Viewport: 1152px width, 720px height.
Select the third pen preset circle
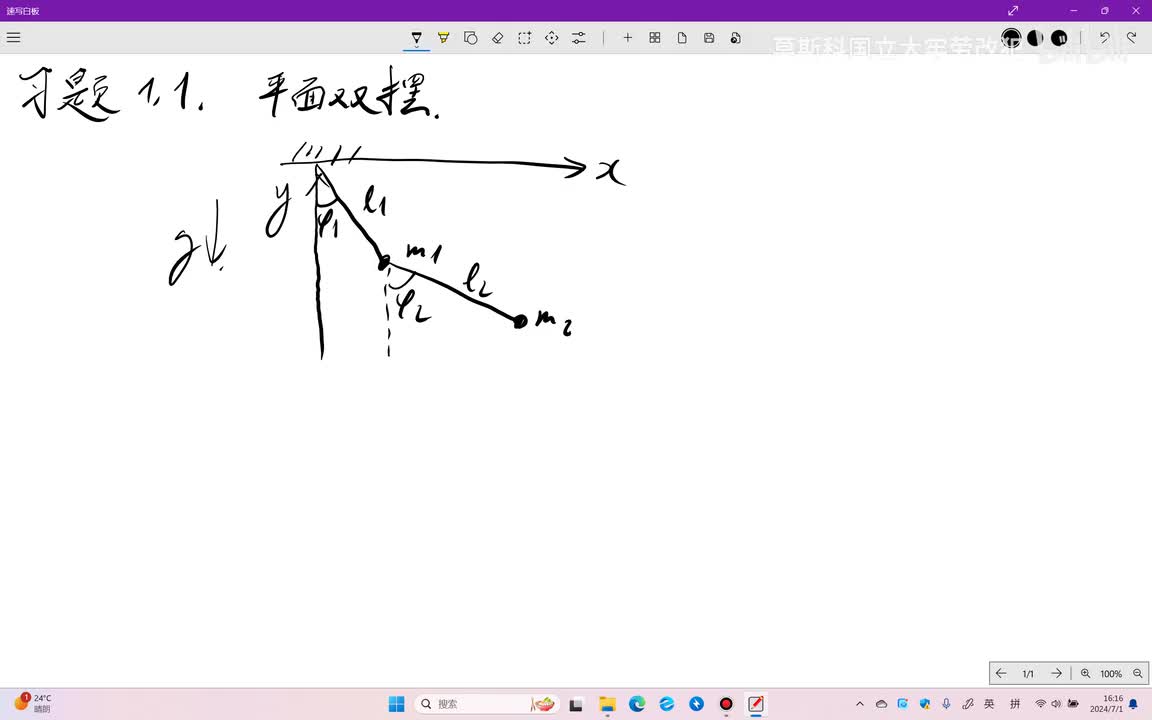(1059, 37)
